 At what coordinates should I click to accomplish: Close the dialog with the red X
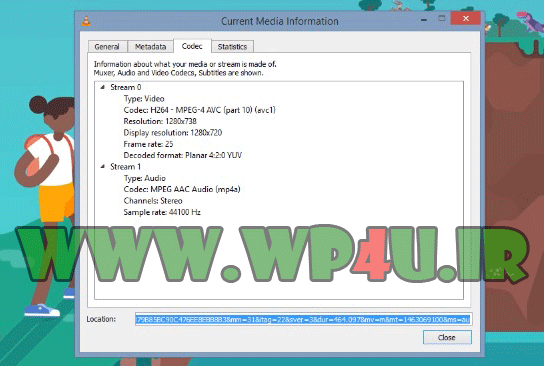(x=466, y=18)
